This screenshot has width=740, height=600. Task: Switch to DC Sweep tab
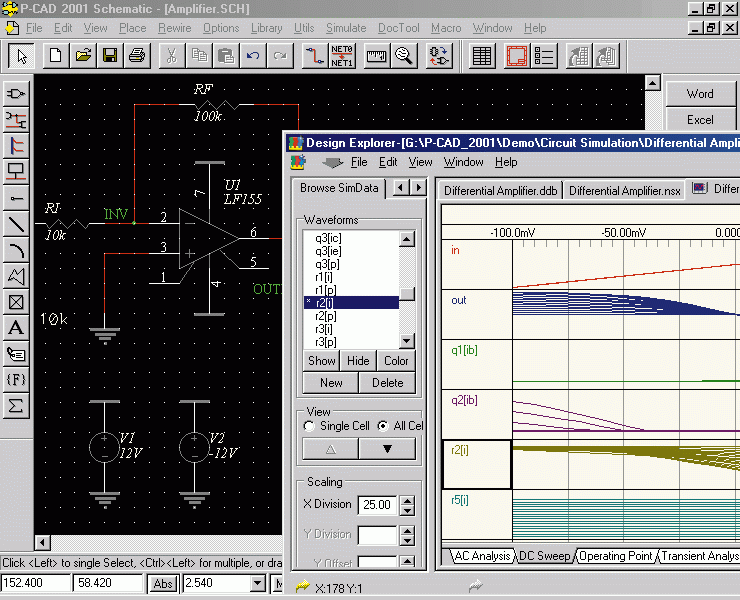coord(544,556)
